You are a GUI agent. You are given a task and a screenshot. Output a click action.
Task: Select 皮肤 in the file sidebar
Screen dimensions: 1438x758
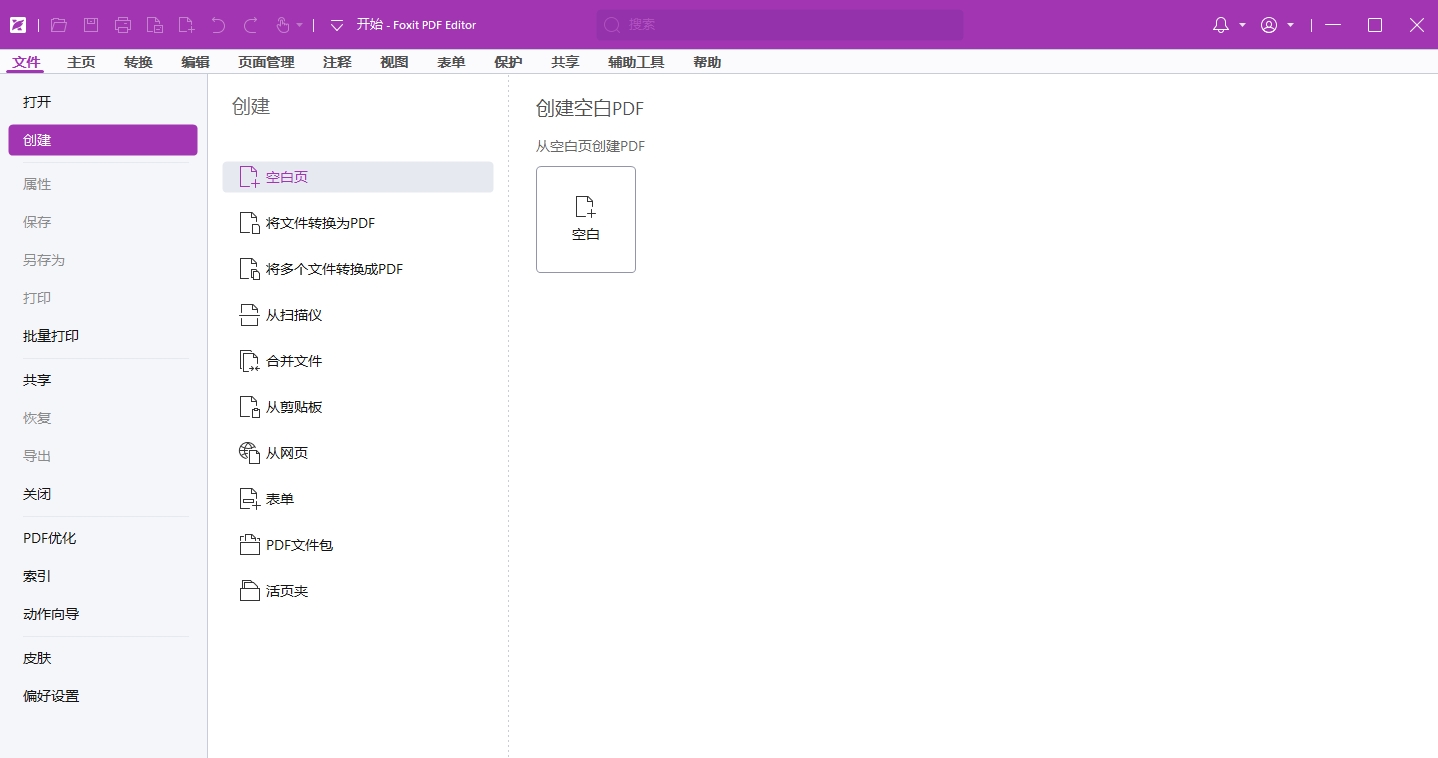(x=103, y=658)
